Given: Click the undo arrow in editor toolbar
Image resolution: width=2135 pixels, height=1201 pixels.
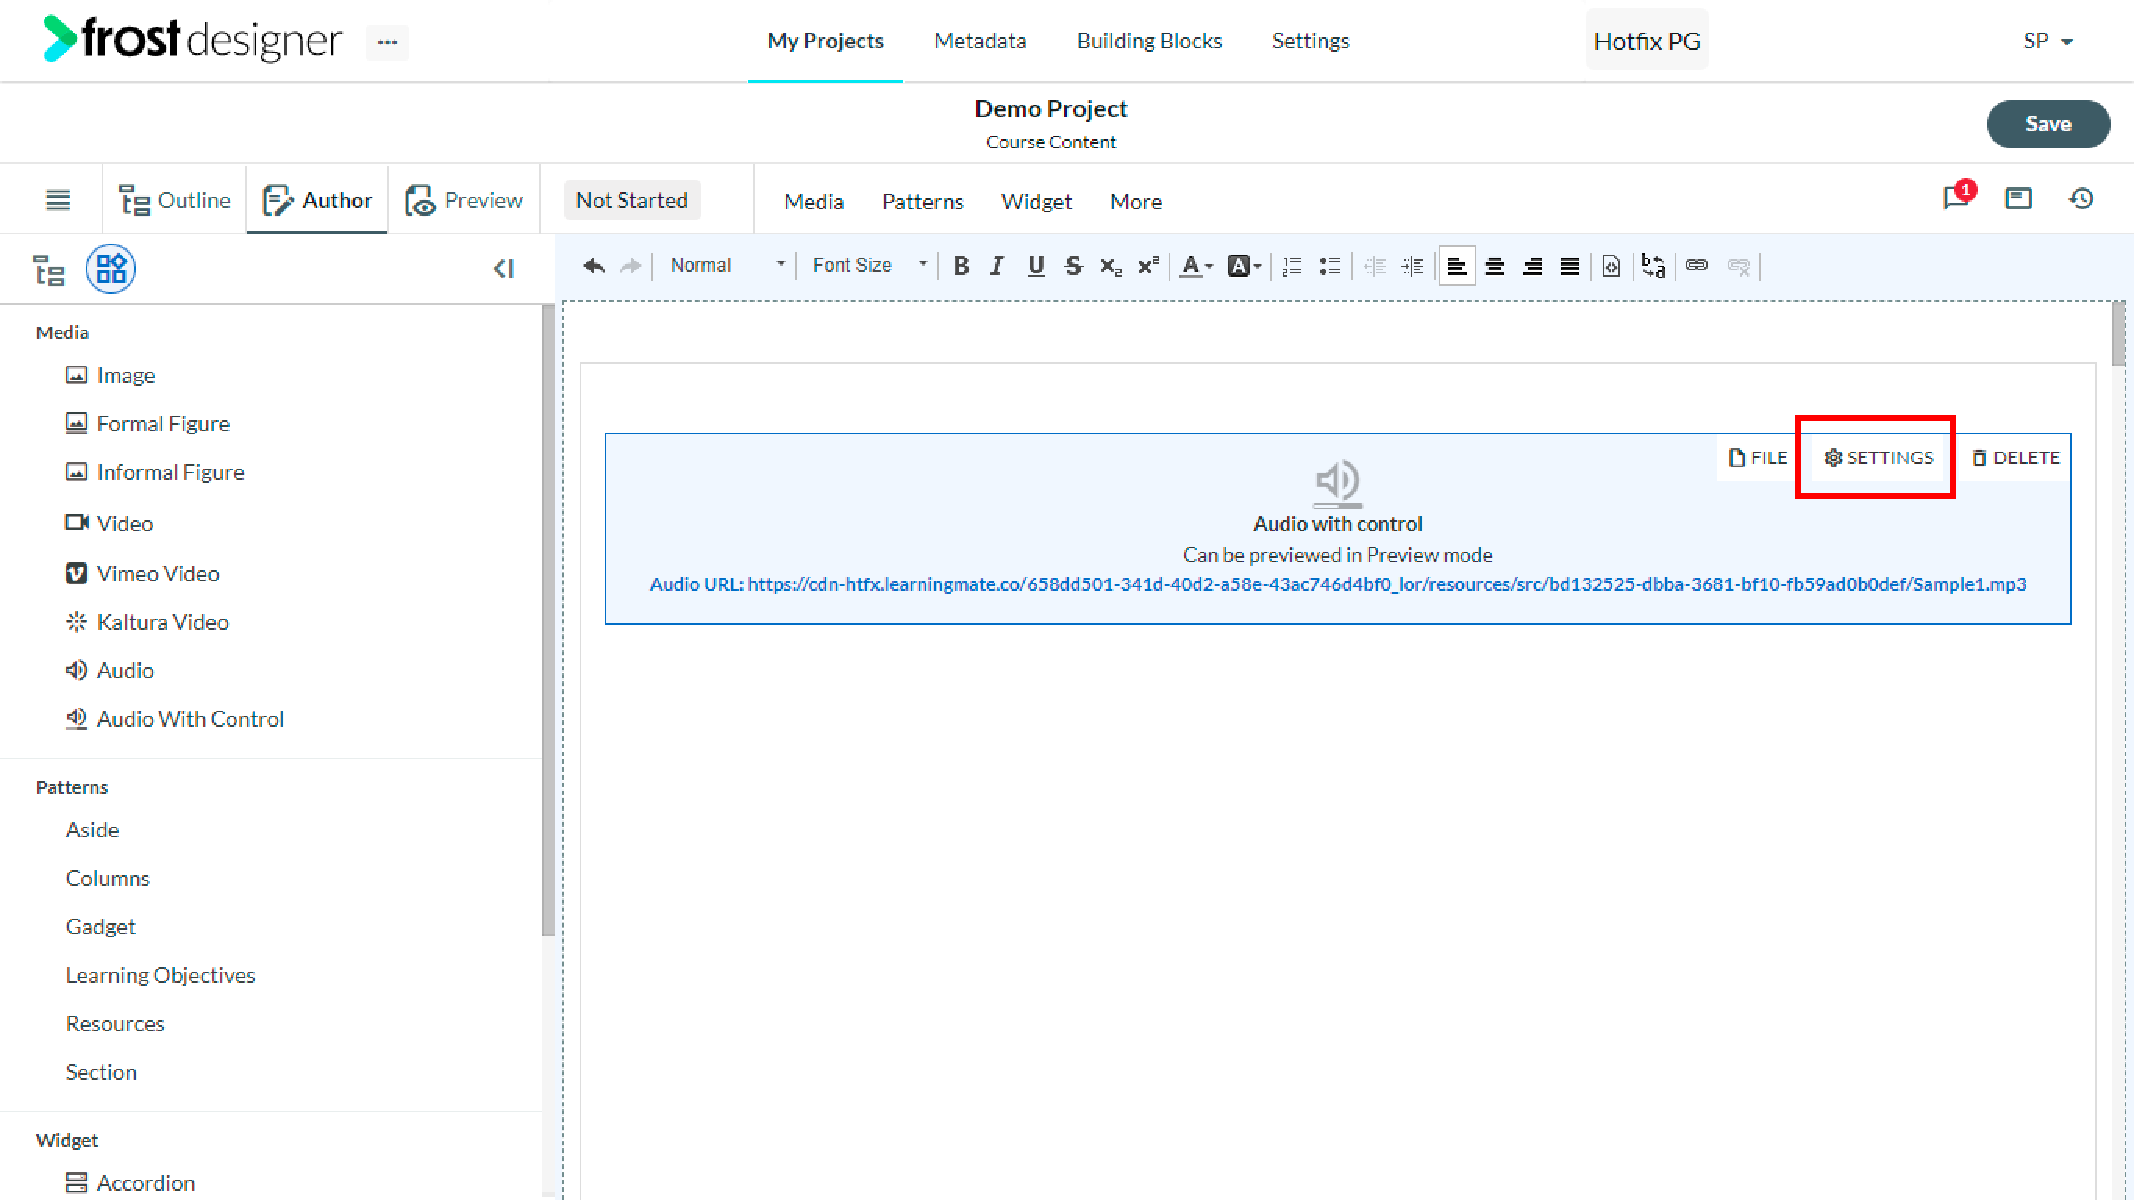Looking at the screenshot, I should [594, 266].
